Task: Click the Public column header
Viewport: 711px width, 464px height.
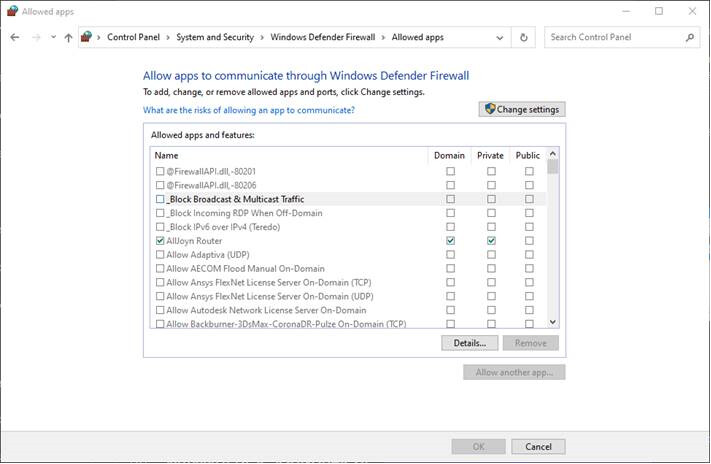Action: pyautogui.click(x=528, y=155)
